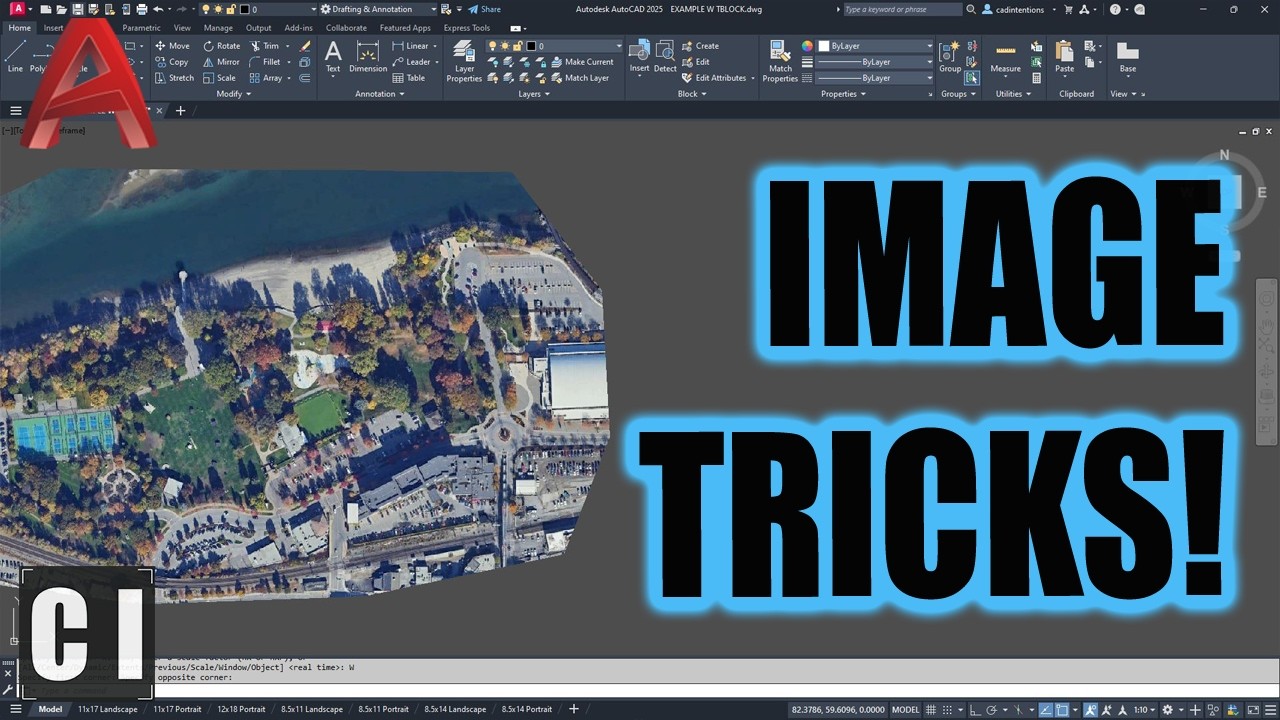Toggle 2D object snap in status bar
The image size is (1280, 720).
(x=1062, y=709)
